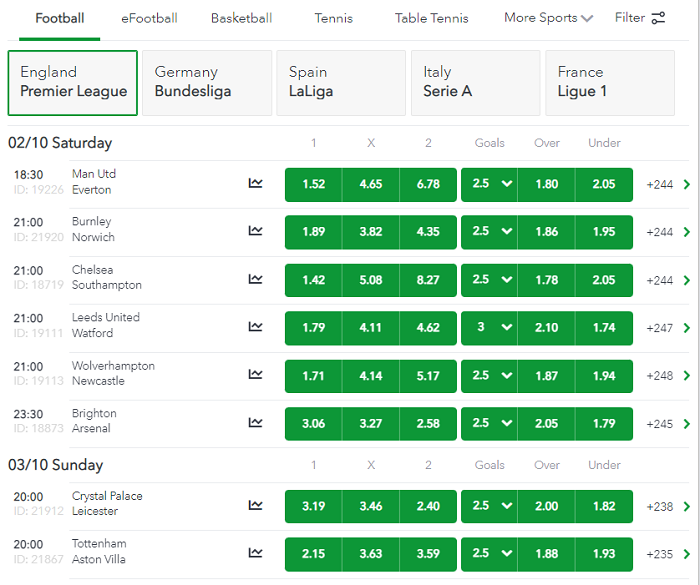Open goals 3 dropdown for Leeds United match
The height and width of the screenshot is (585, 700).
pos(489,328)
